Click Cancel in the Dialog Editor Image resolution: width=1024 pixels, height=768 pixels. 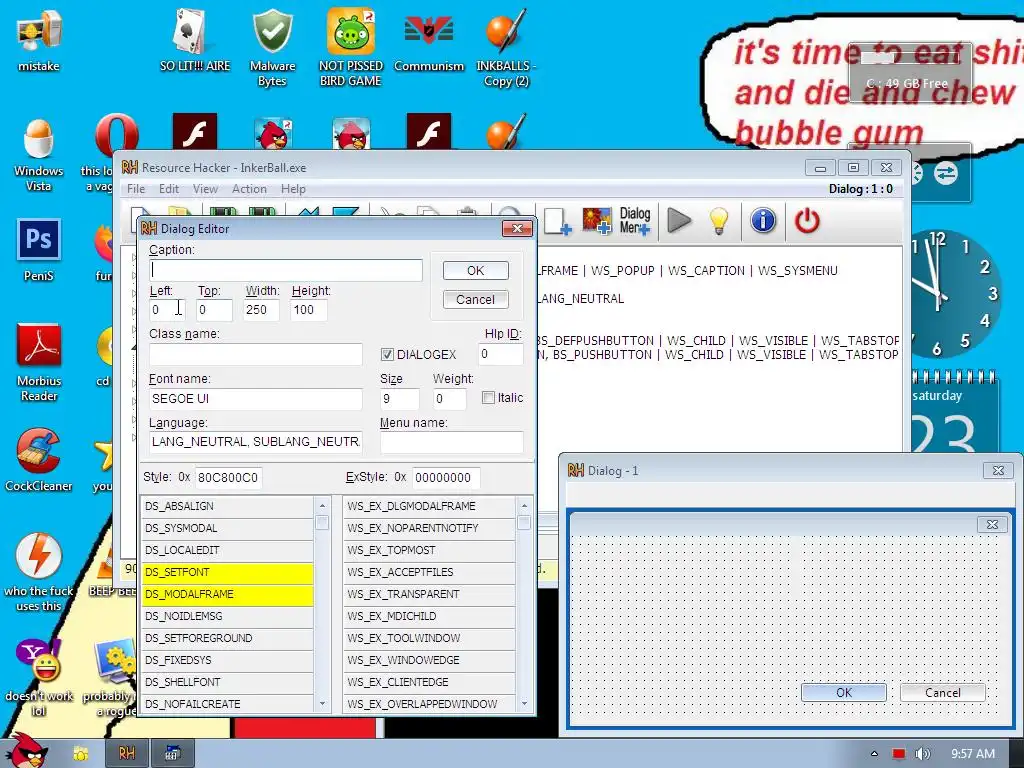coord(475,300)
